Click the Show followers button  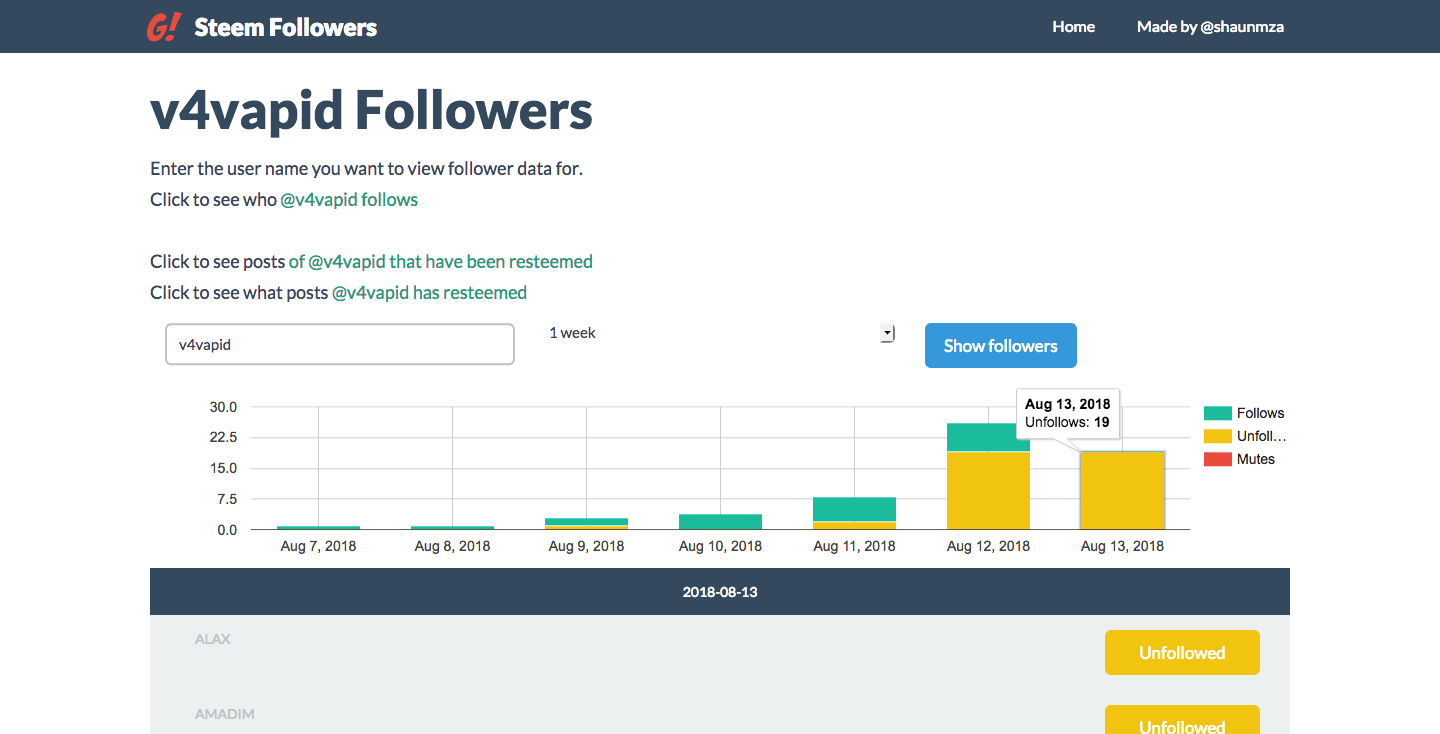pyautogui.click(x=1000, y=345)
